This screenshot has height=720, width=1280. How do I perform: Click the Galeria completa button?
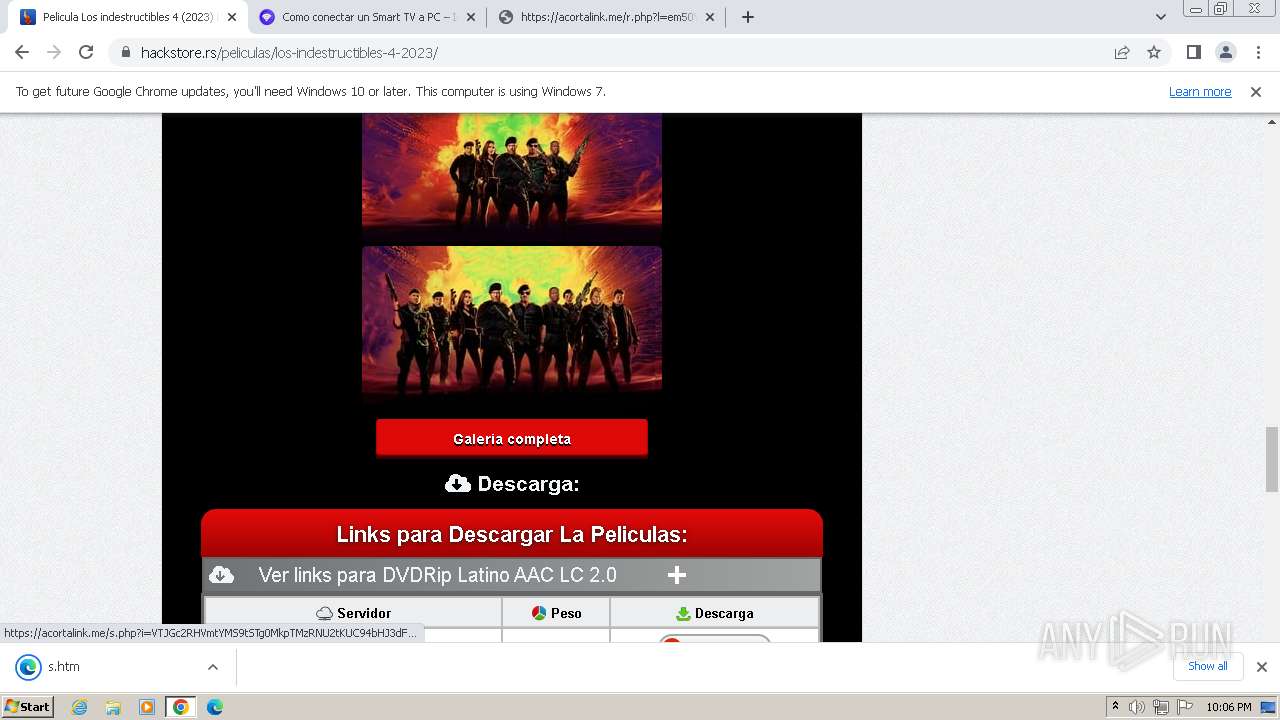point(512,438)
